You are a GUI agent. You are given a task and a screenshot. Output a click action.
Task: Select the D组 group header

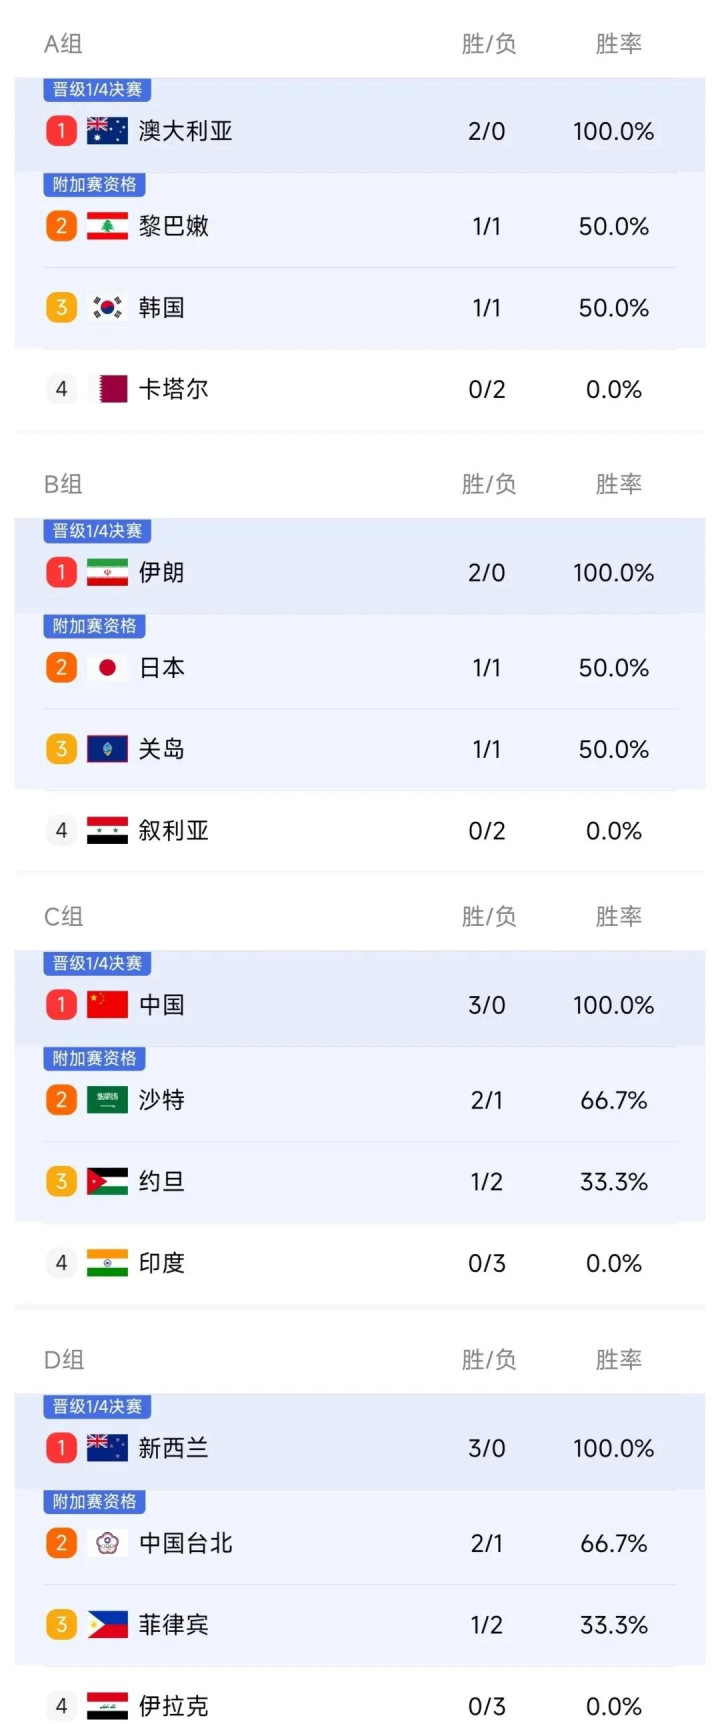tap(64, 1359)
